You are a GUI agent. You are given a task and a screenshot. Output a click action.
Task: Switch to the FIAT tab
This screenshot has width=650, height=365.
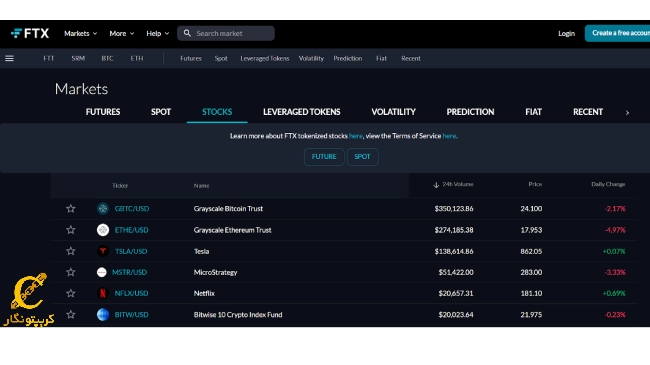click(533, 112)
